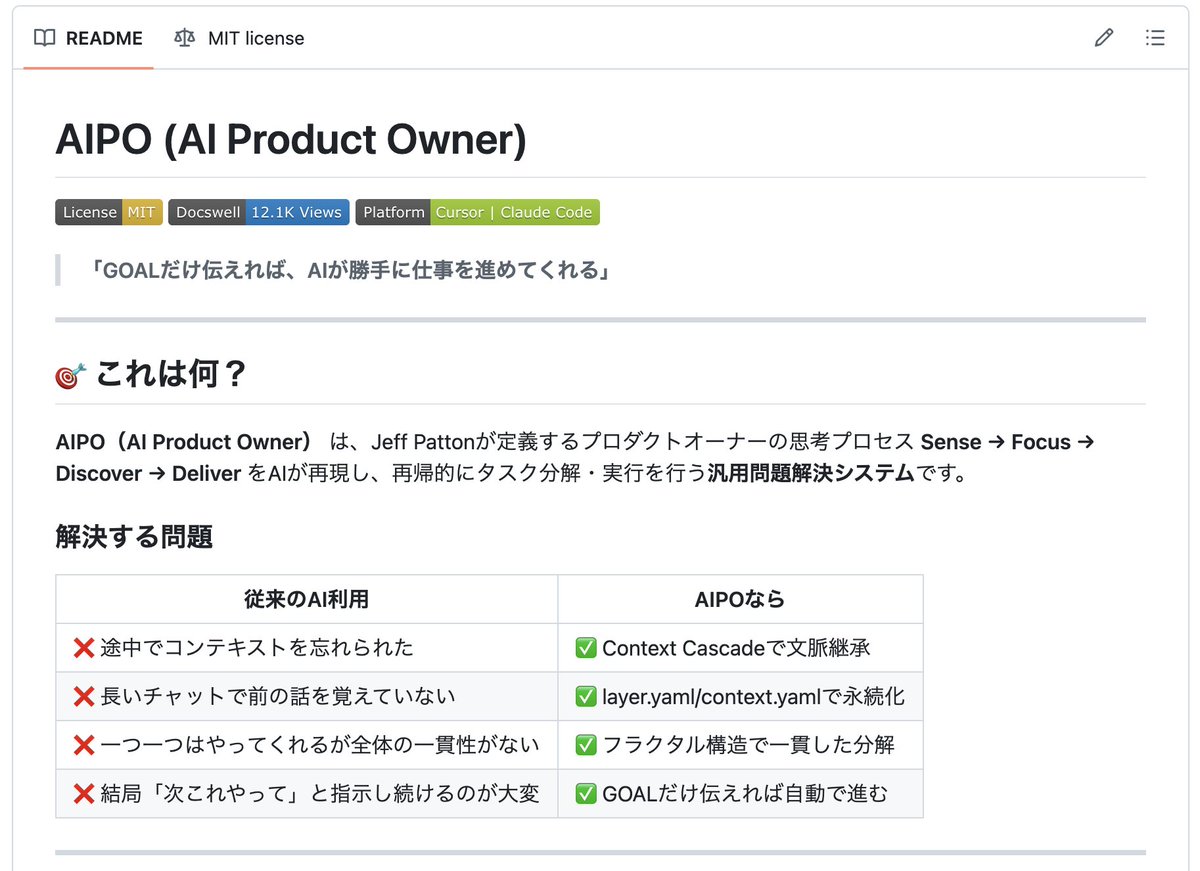Click the cell GOALだけ伝えれば自動で進む
This screenshot has width=1200, height=871.
click(x=740, y=794)
